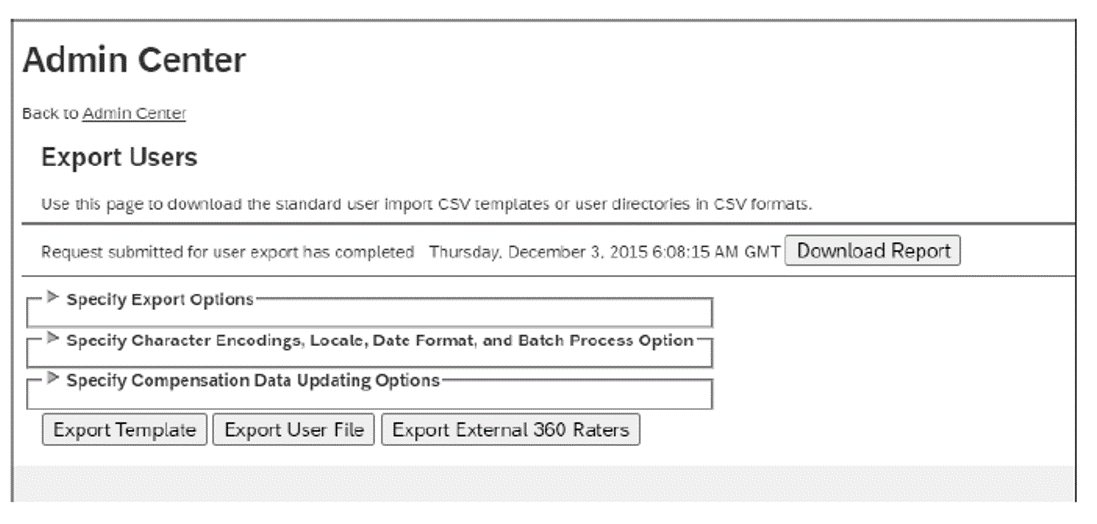Click the Download Report button

[873, 251]
